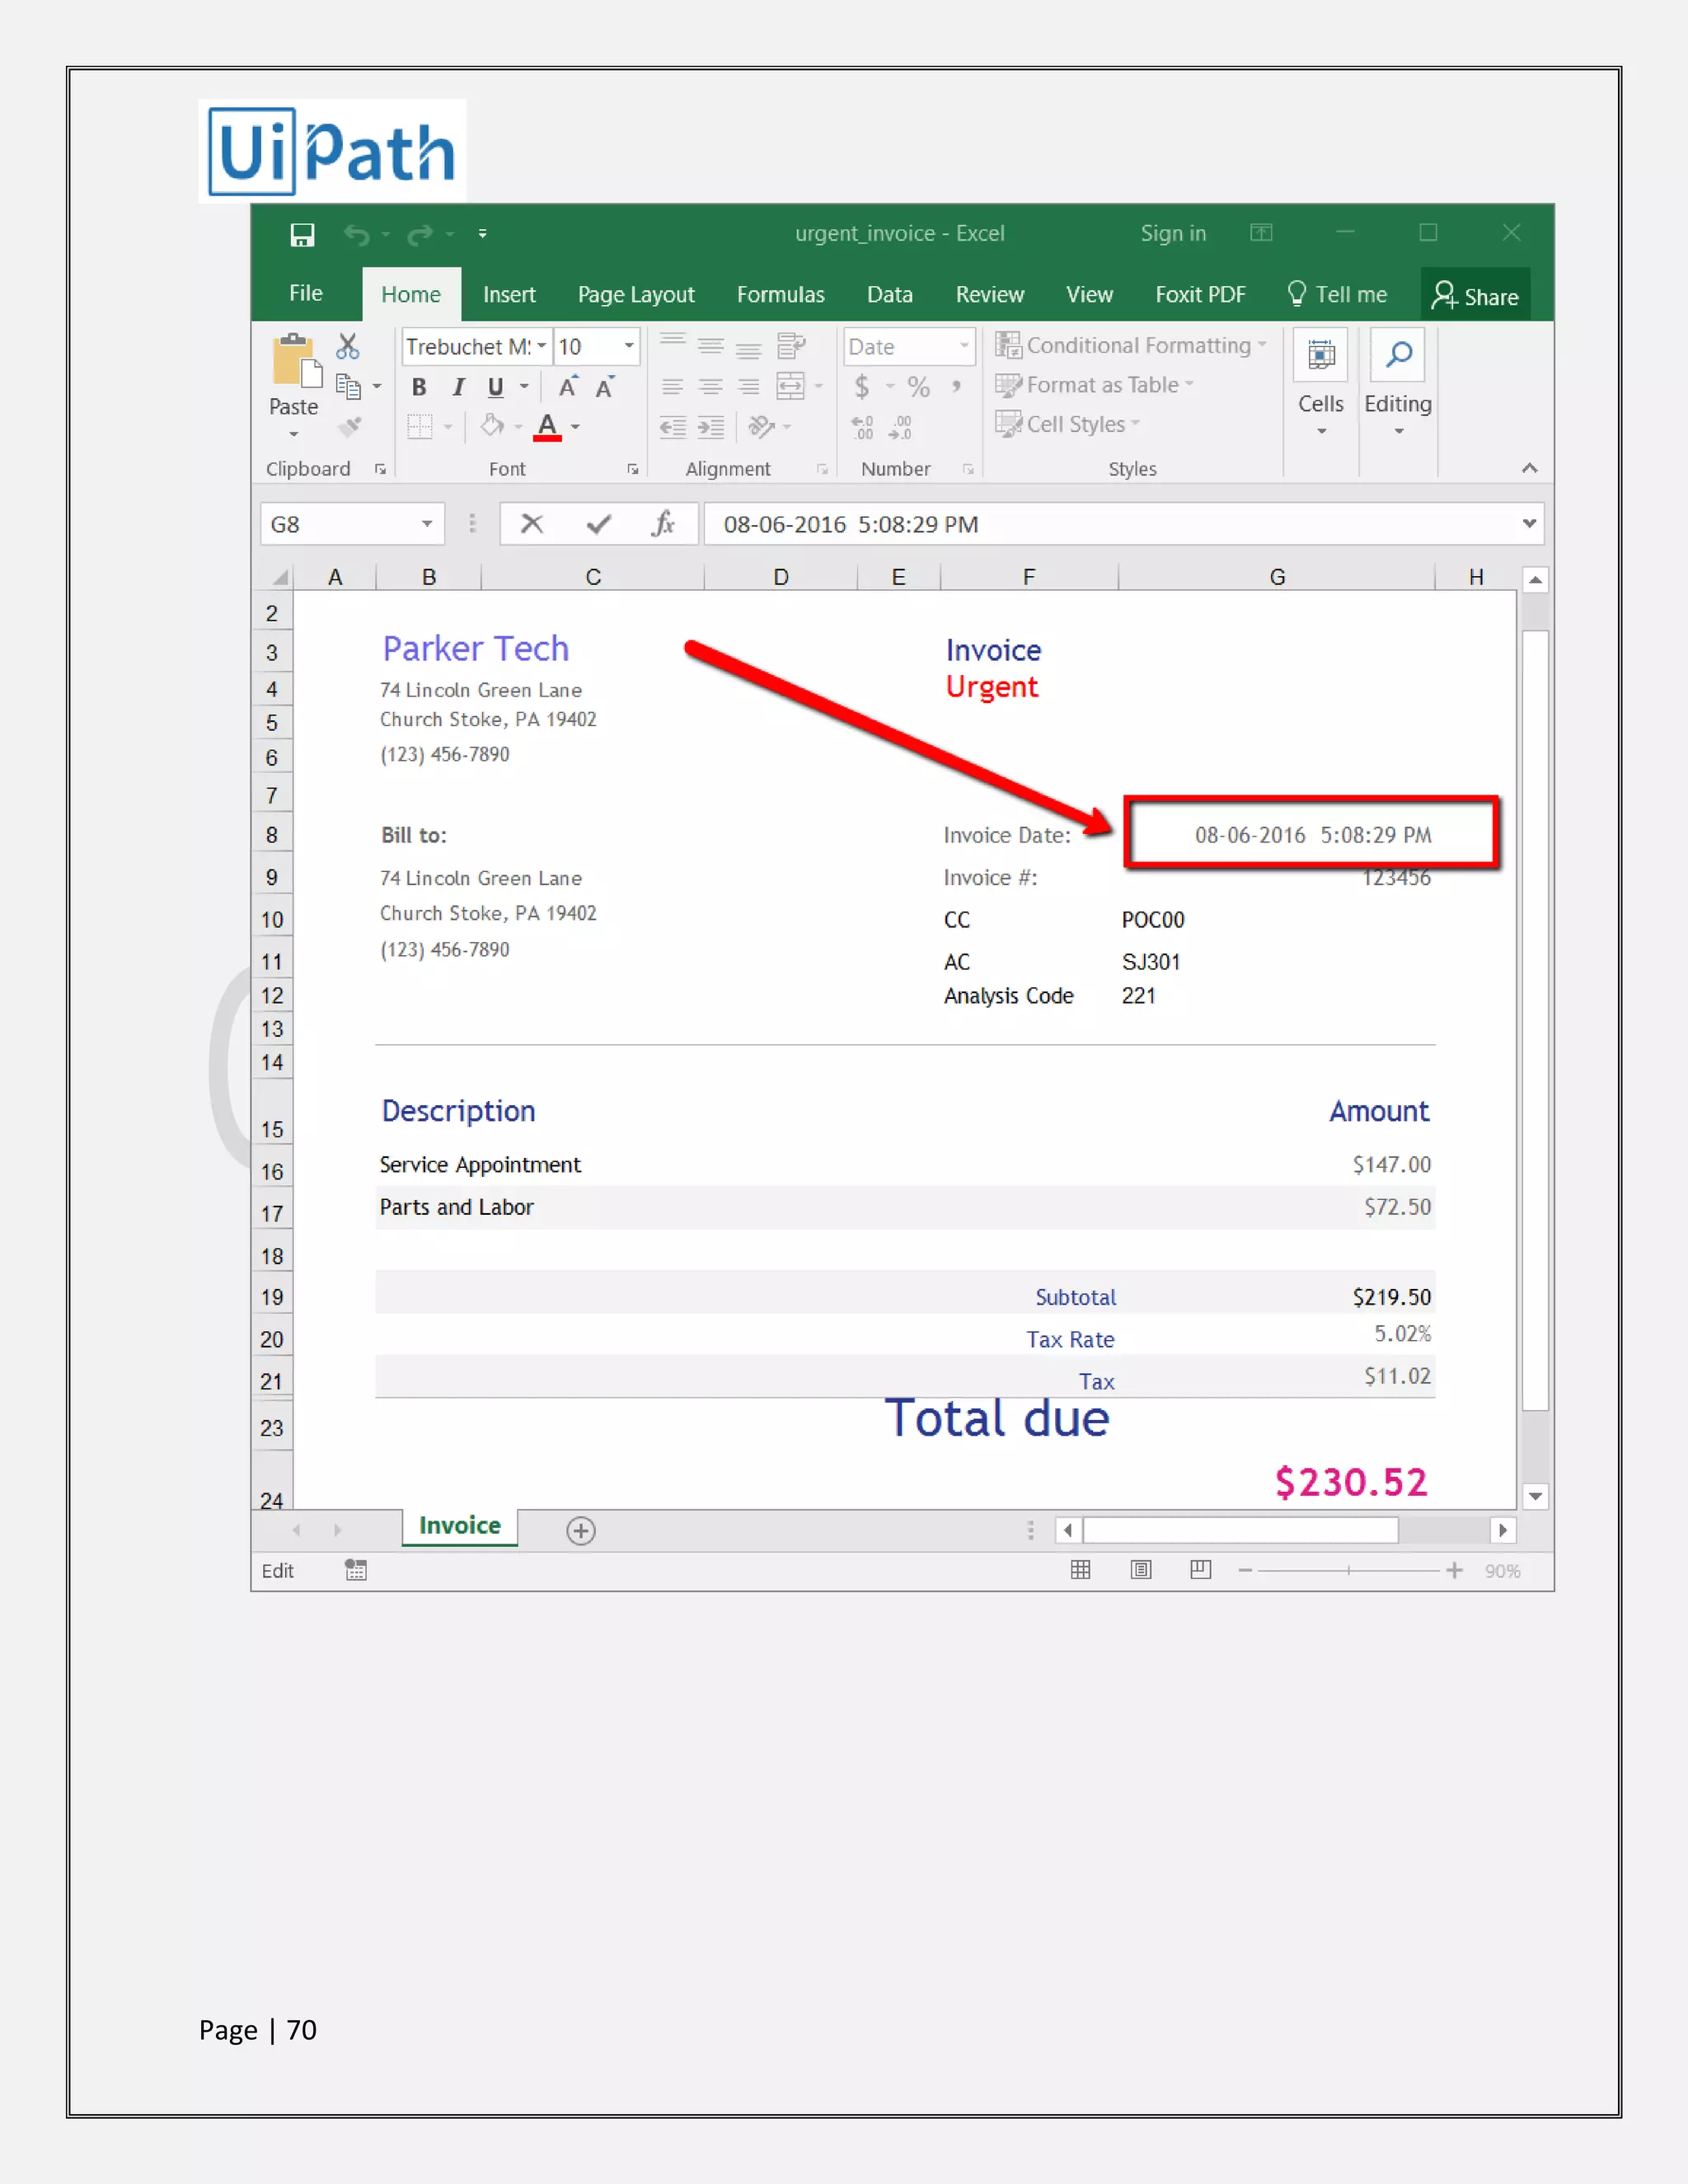Toggle Bold formatting

coord(419,387)
